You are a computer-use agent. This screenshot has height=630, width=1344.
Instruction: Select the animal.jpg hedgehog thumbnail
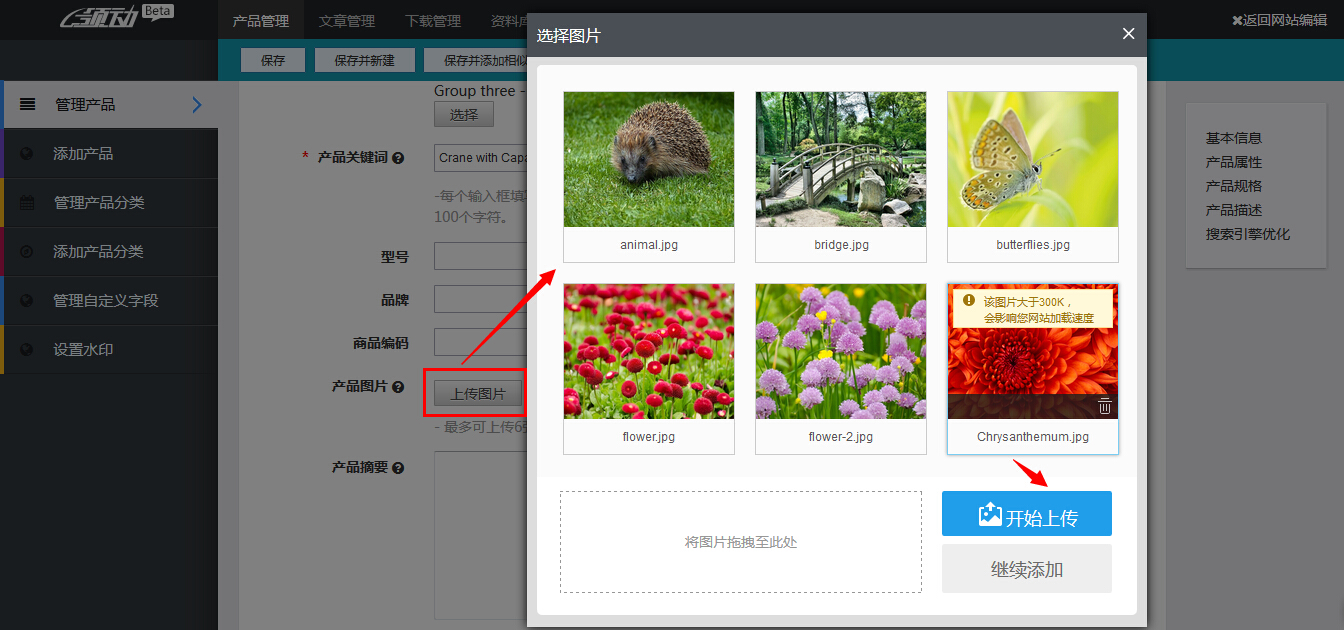coord(648,160)
